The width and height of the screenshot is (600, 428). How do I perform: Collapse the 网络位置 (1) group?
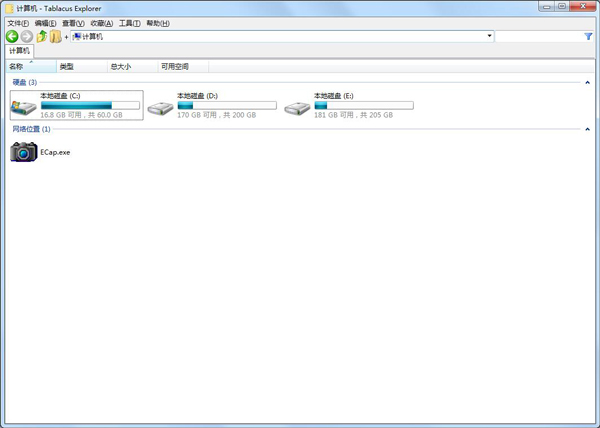pyautogui.click(x=588, y=129)
